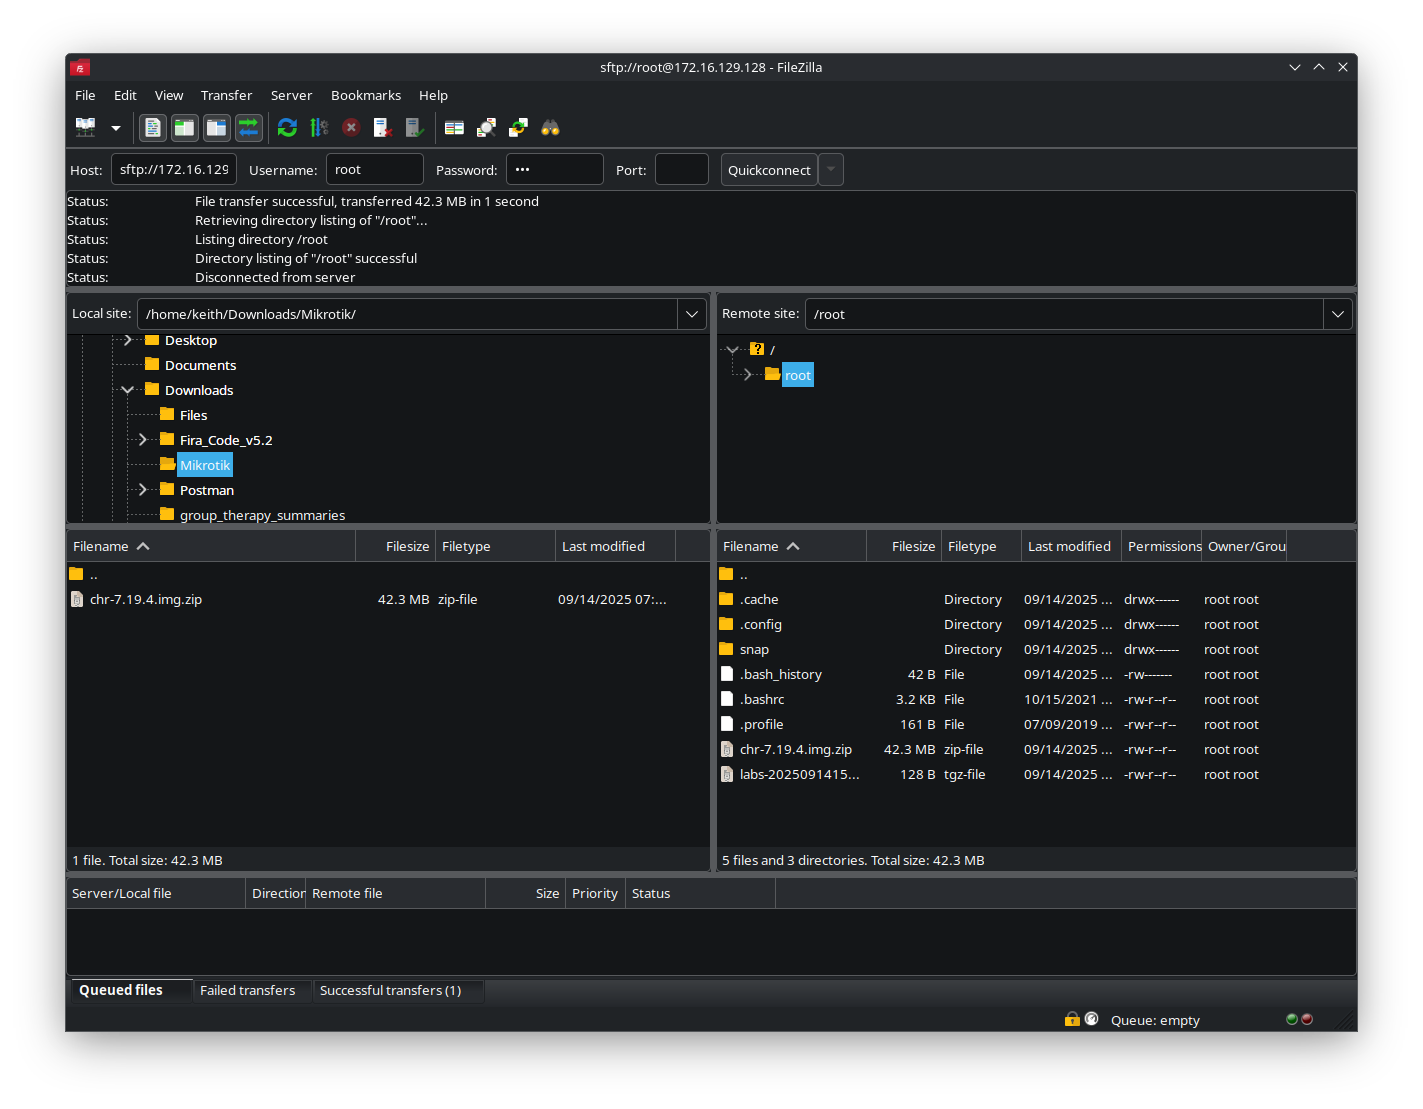Sort remote files by Permissions column
Image resolution: width=1423 pixels, height=1109 pixels.
click(x=1162, y=546)
